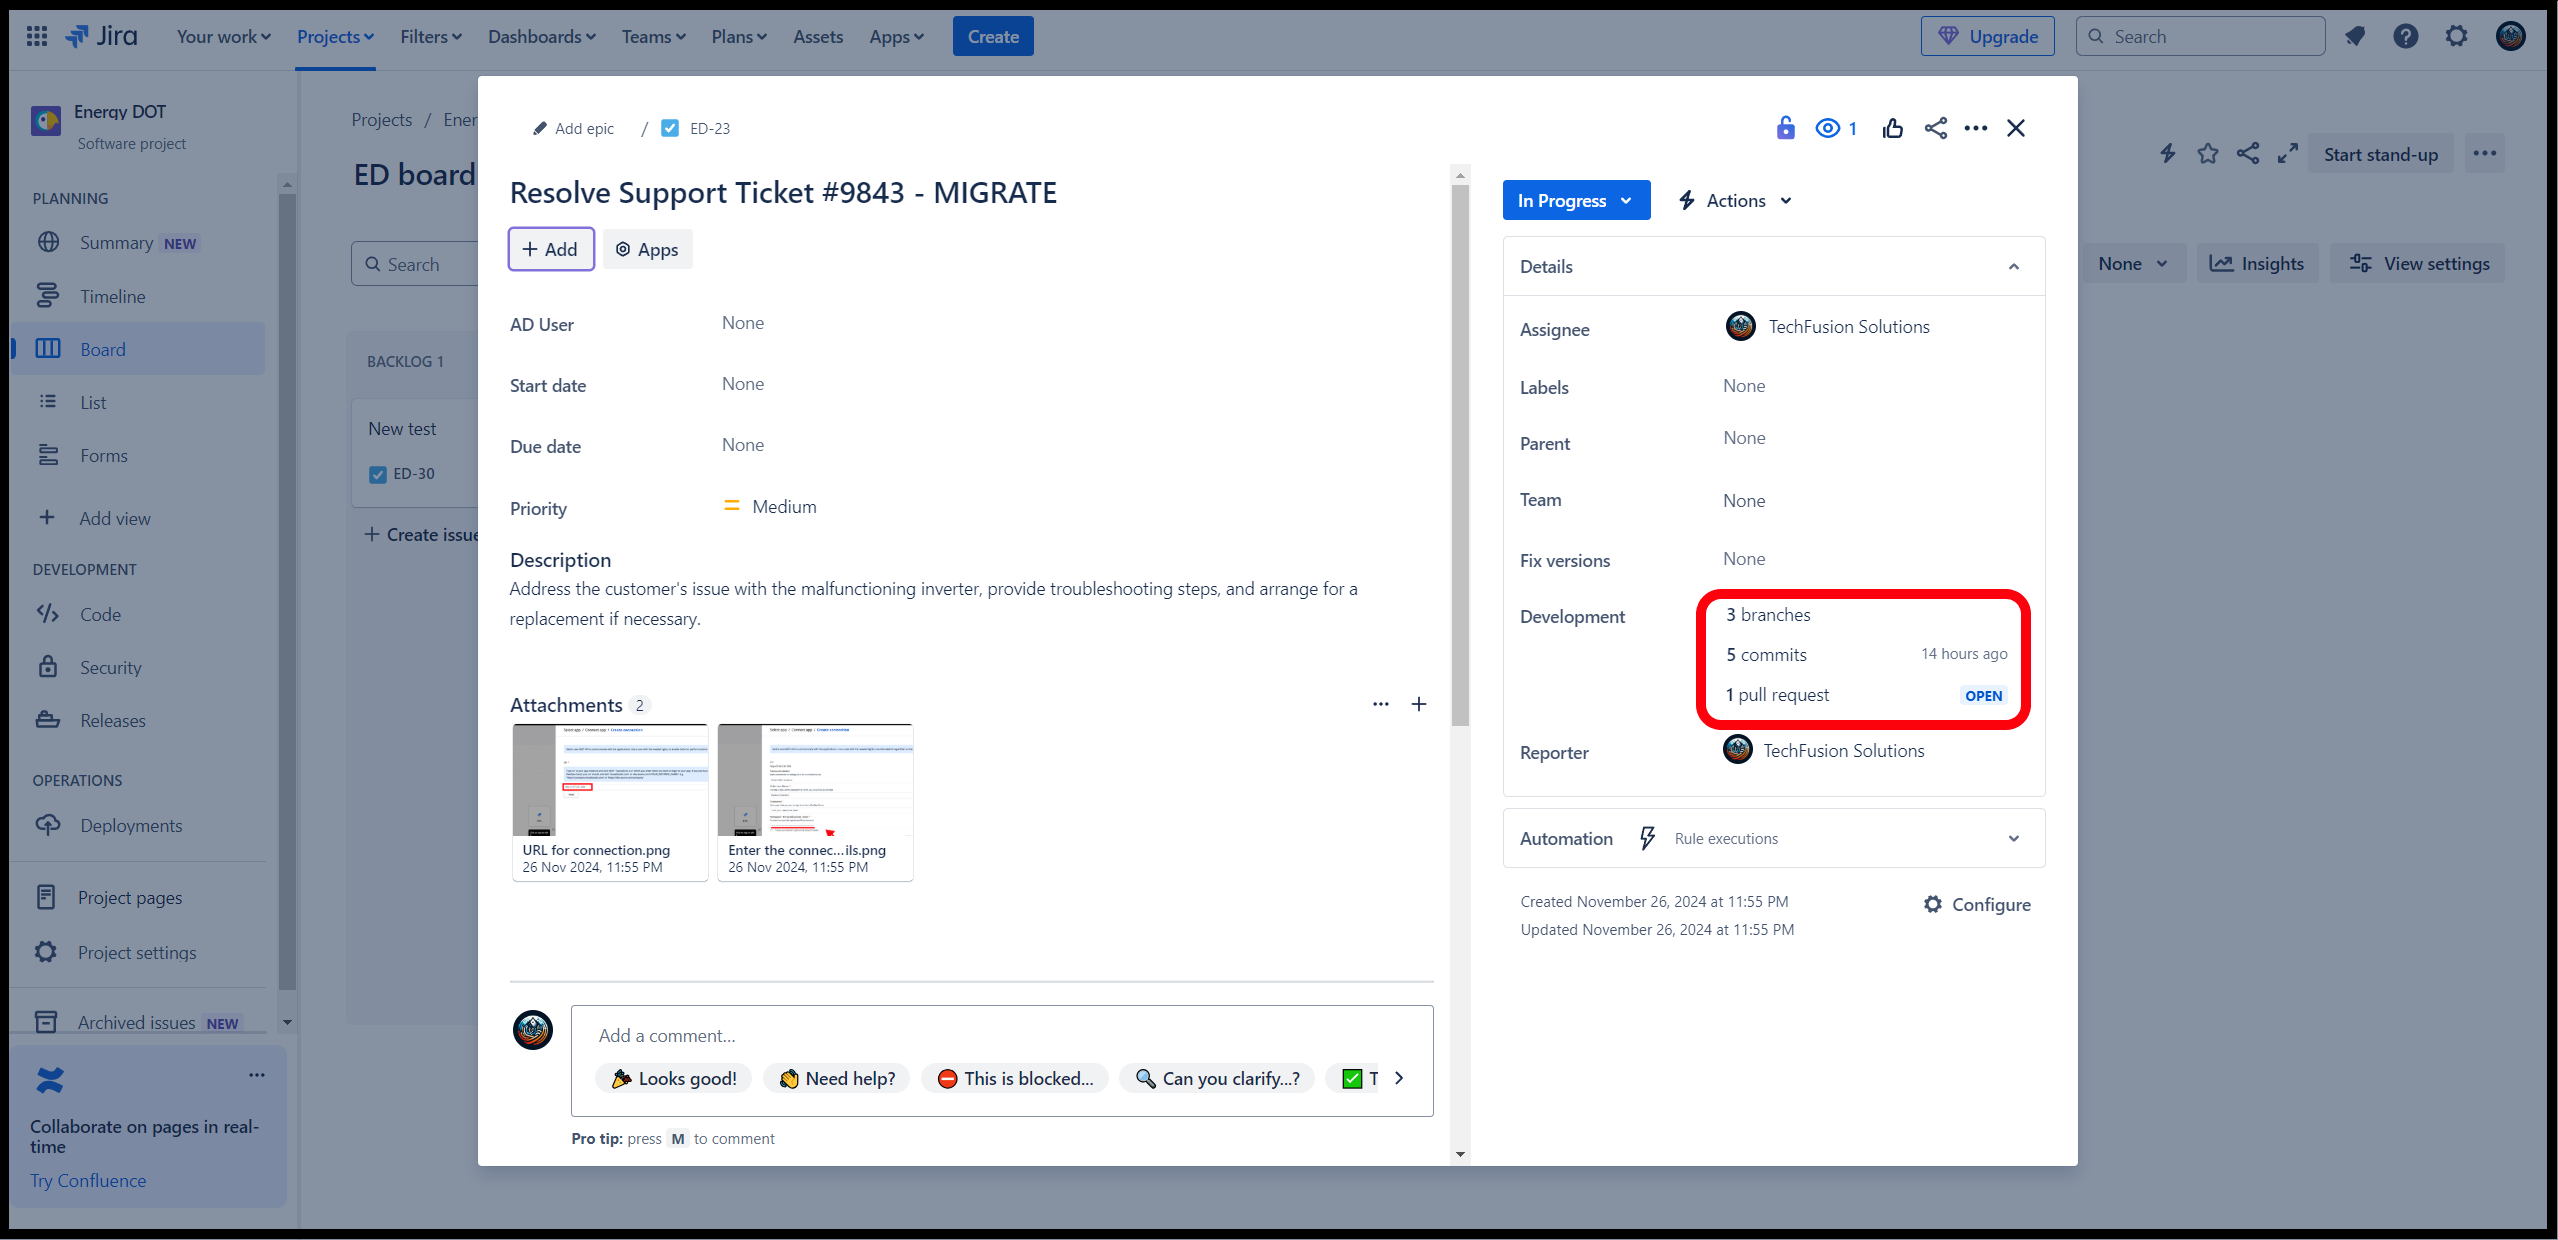This screenshot has width=2558, height=1240.
Task: Open the help question mark icon
Action: click(2405, 37)
